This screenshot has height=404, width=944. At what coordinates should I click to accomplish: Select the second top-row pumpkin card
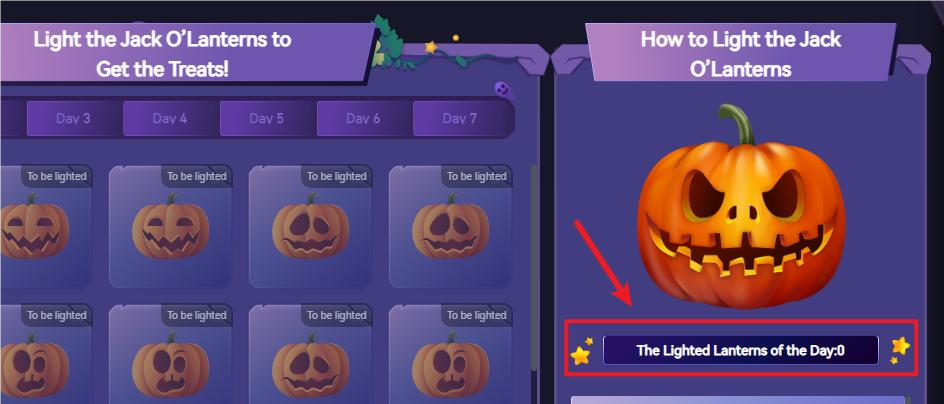[170, 226]
